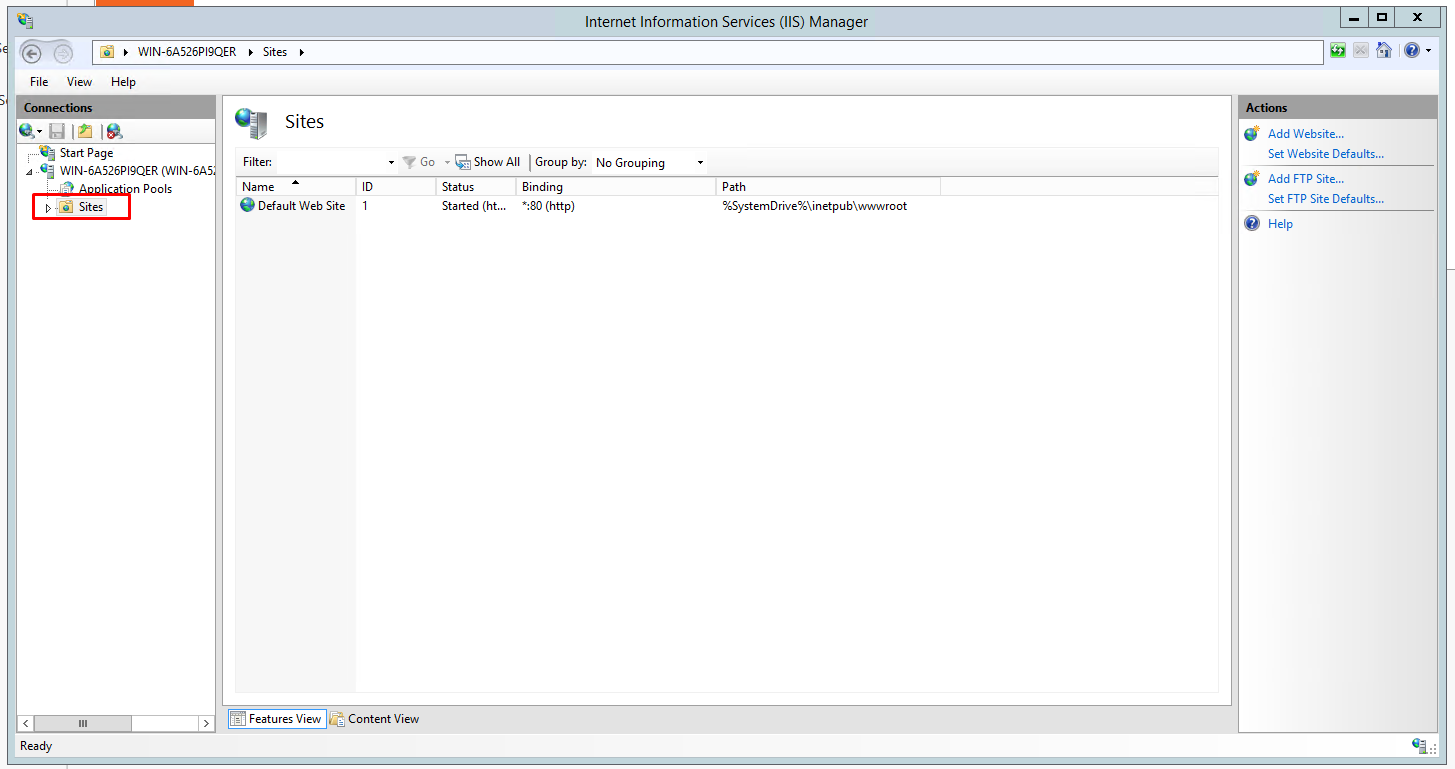Sort by the ID column header
The height and width of the screenshot is (769, 1455).
pyautogui.click(x=396, y=187)
